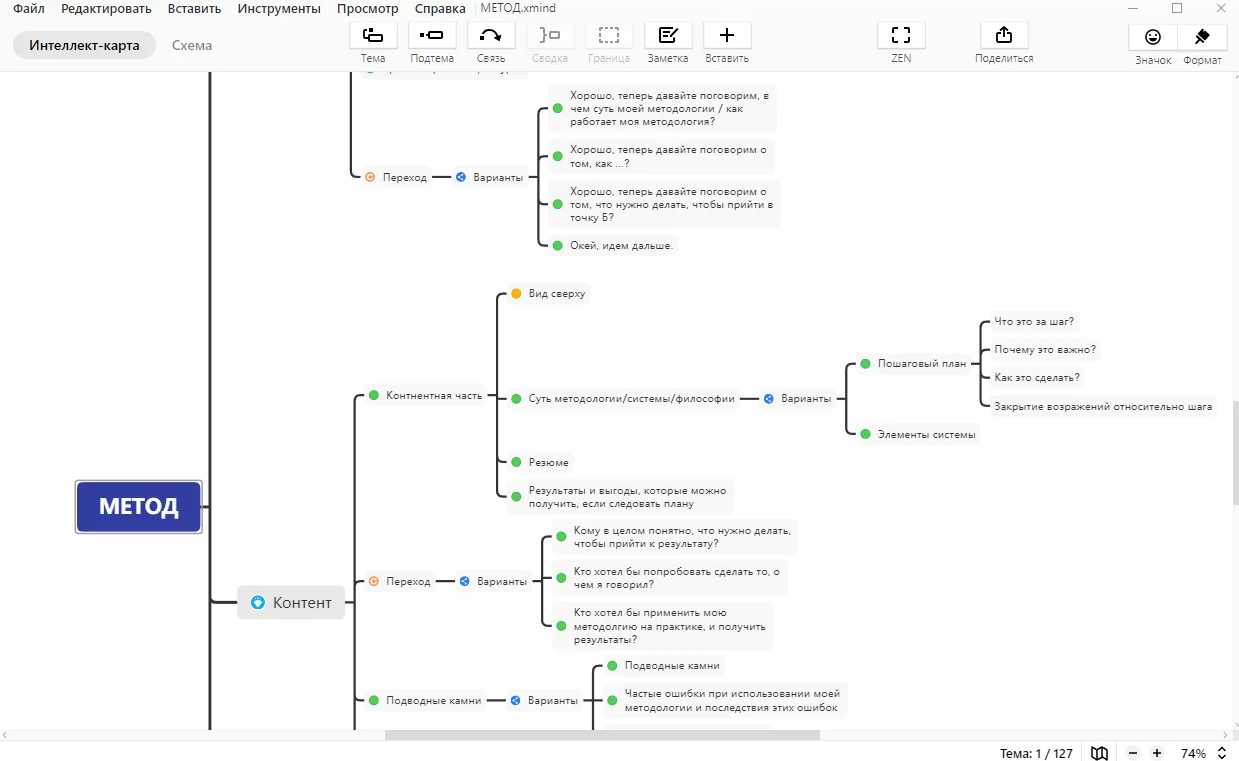Select the central МЕТОД topic
This screenshot has height=761, width=1239.
point(139,507)
